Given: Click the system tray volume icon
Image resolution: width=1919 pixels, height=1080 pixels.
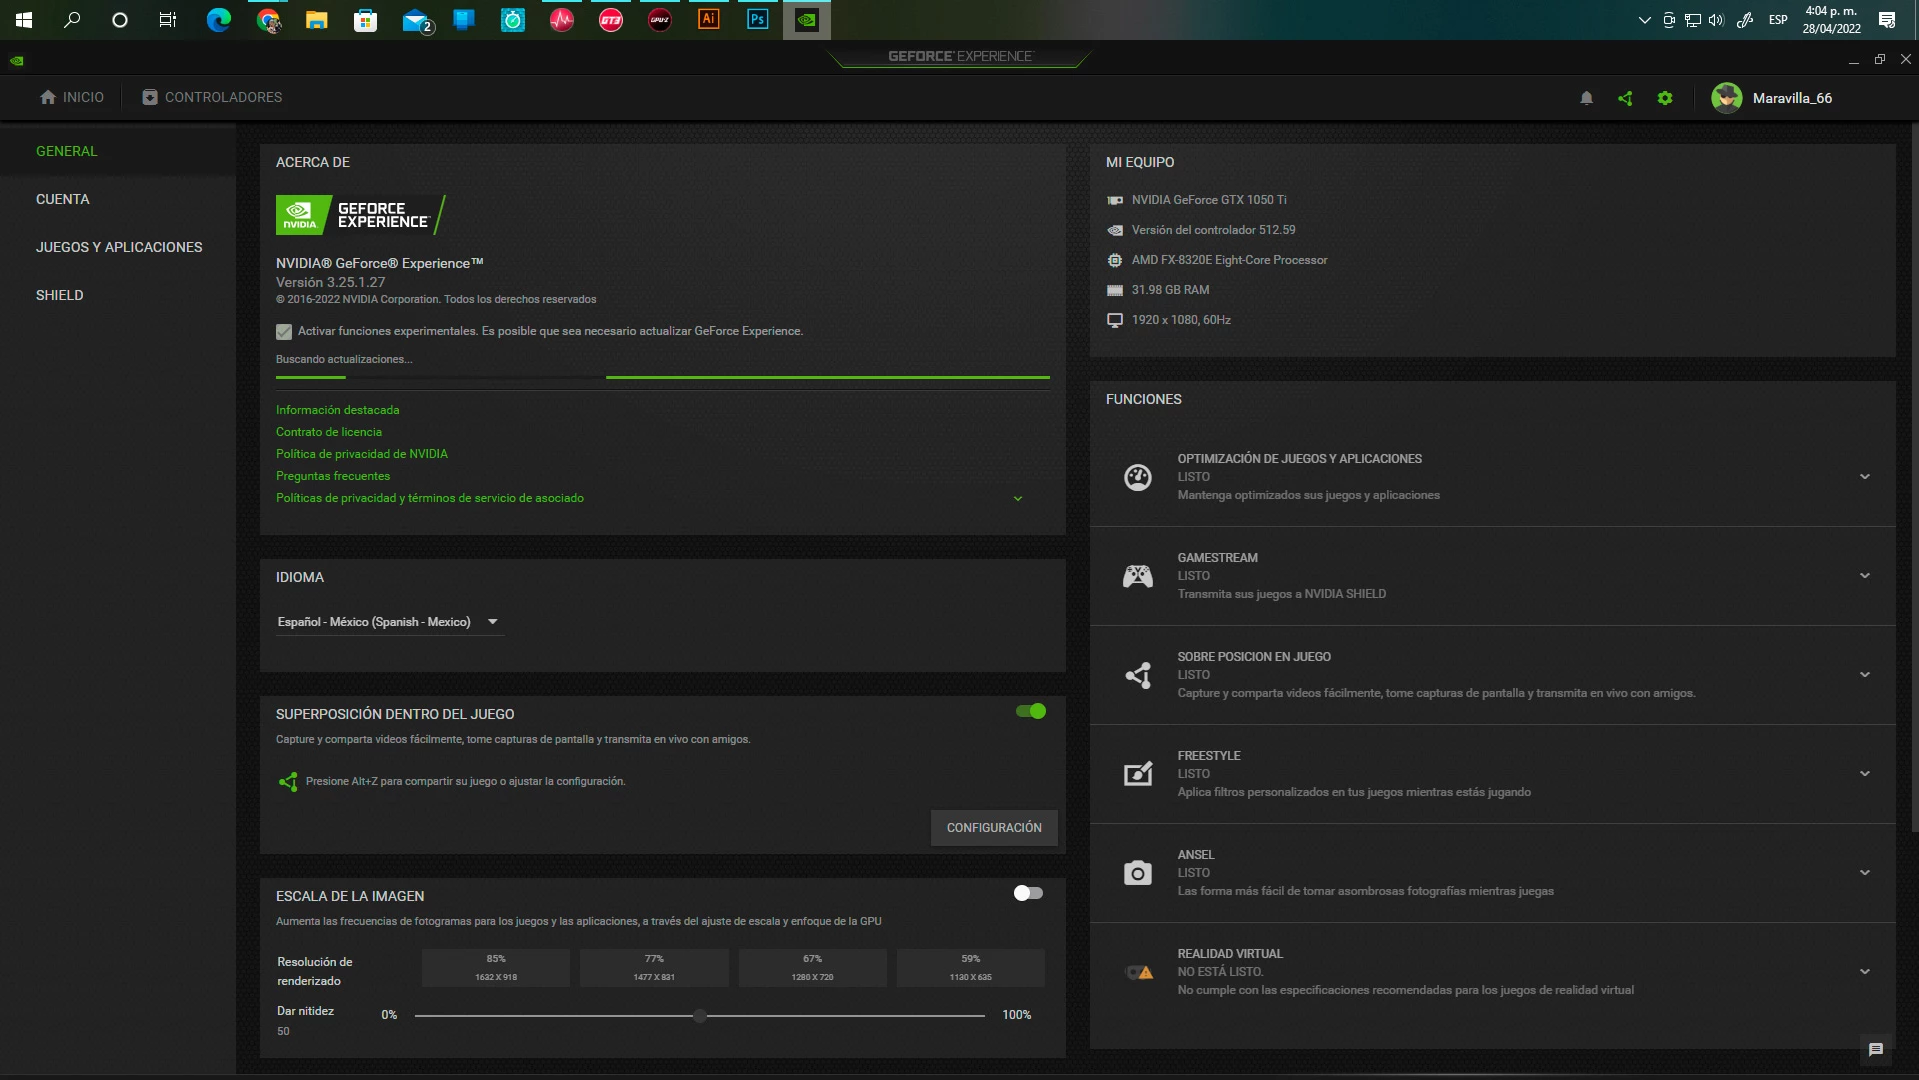Looking at the screenshot, I should 1716,20.
